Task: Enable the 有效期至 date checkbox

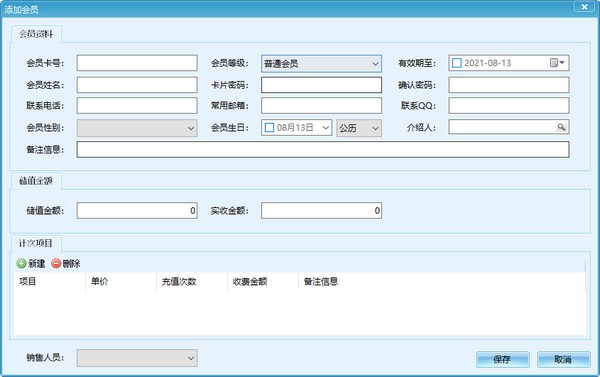Action: (x=457, y=63)
